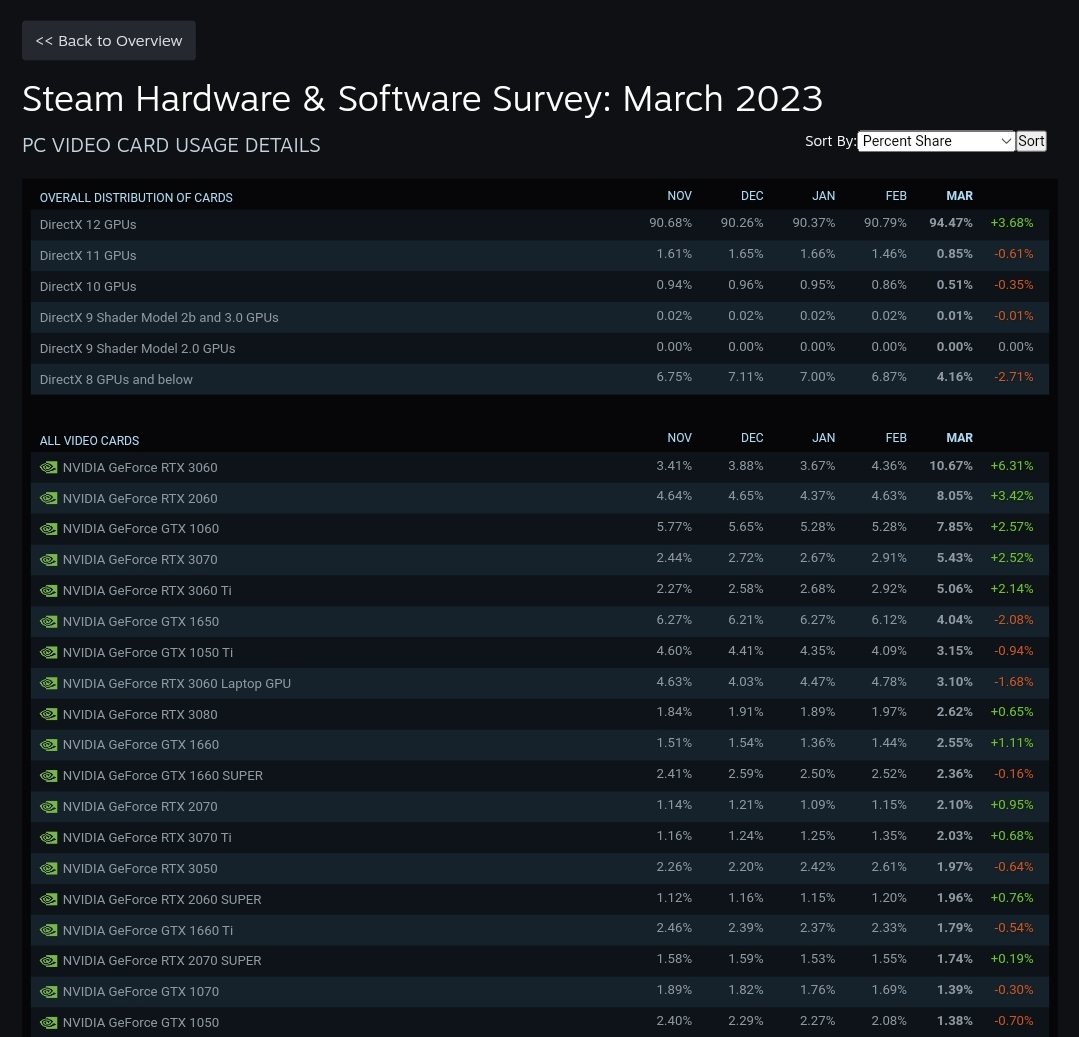Click the 8.05% March value for RTX 2060
The height and width of the screenshot is (1037, 1079).
954,496
